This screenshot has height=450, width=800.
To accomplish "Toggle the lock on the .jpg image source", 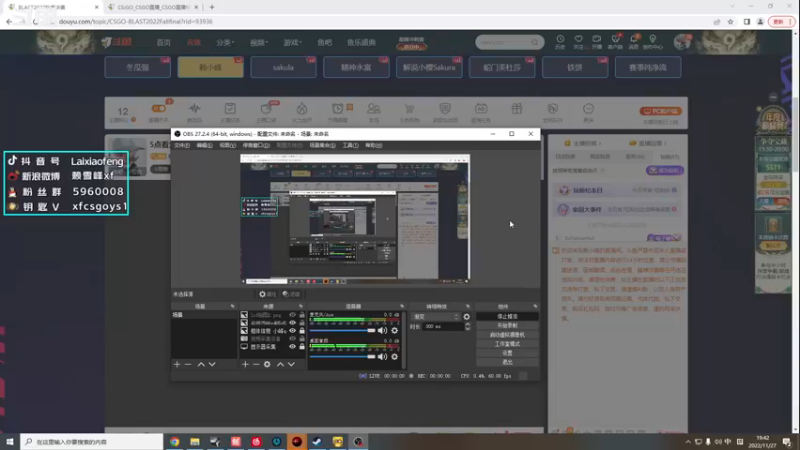I will pyautogui.click(x=302, y=315).
